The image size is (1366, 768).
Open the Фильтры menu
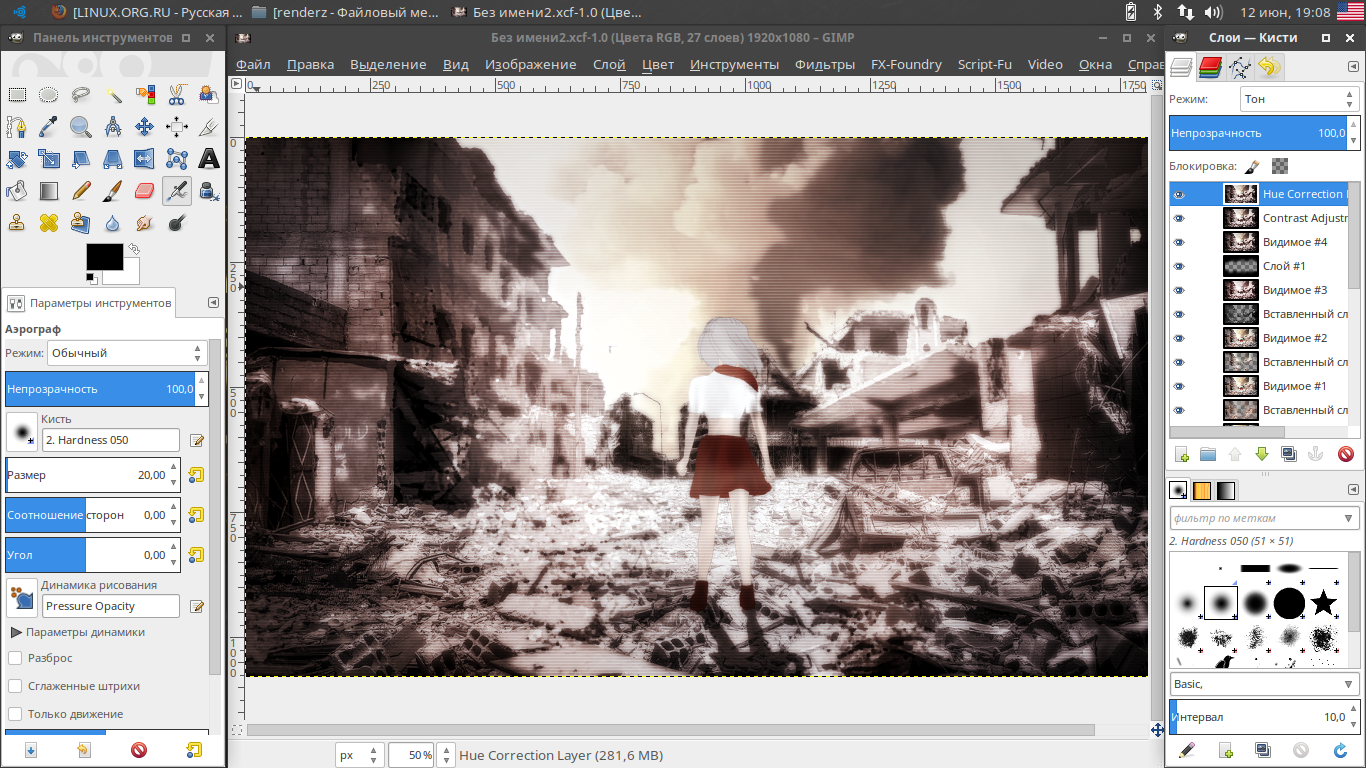tap(824, 64)
